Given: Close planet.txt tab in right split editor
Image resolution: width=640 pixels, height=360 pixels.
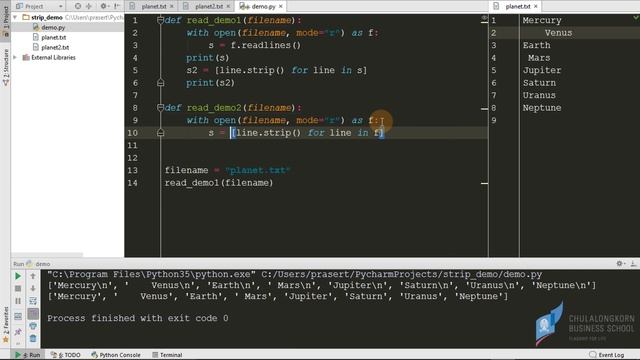Looking at the screenshot, I should point(536,6).
